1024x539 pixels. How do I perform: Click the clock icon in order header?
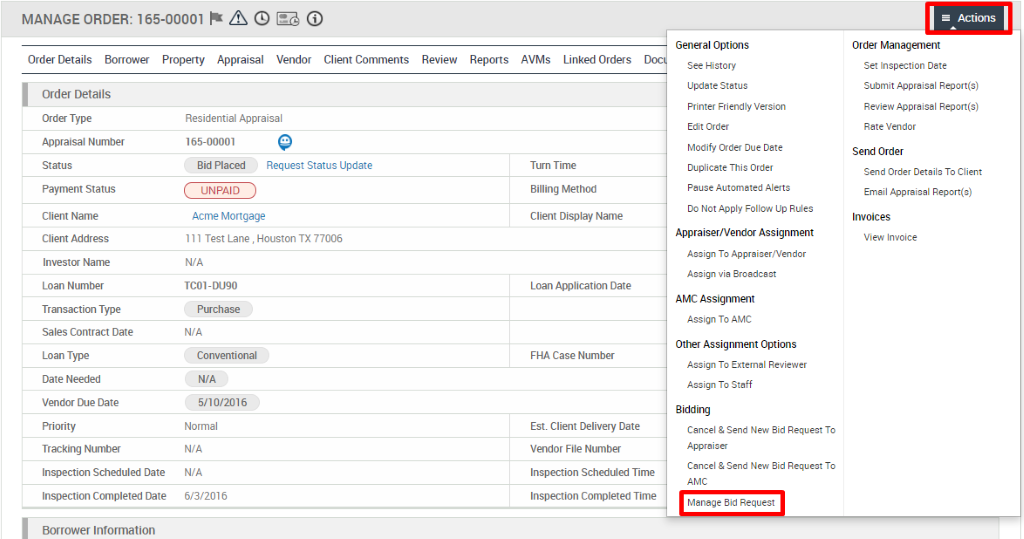[262, 18]
